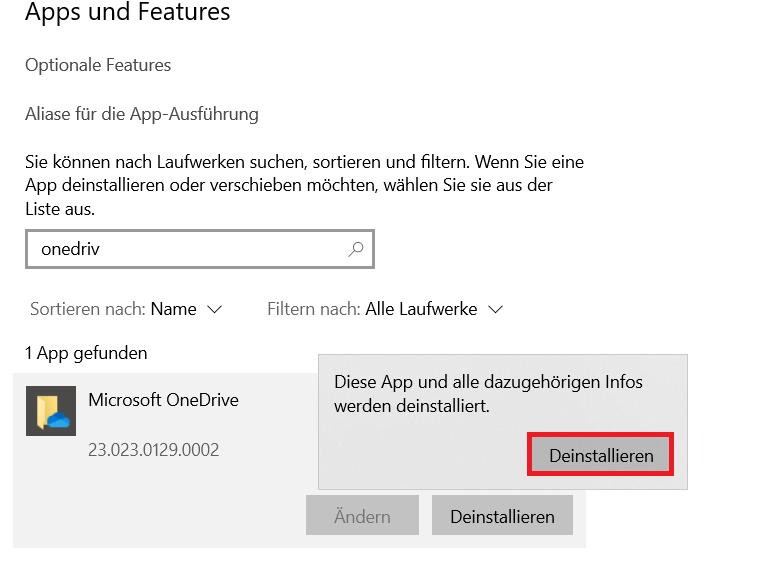Select the Microsoft OneDrive app name

tap(164, 400)
